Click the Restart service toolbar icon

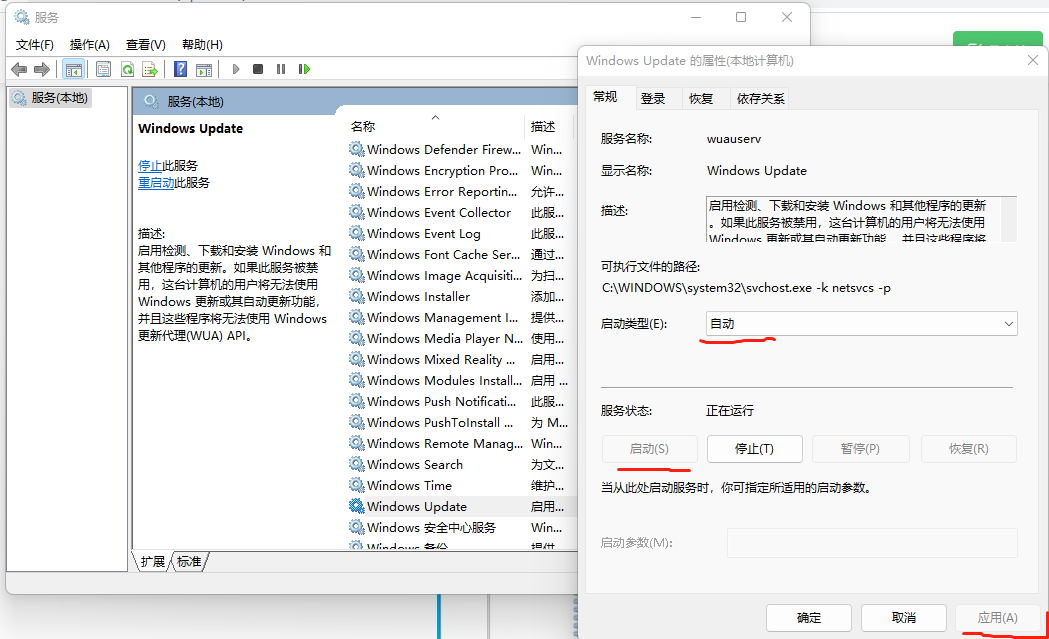pos(304,69)
